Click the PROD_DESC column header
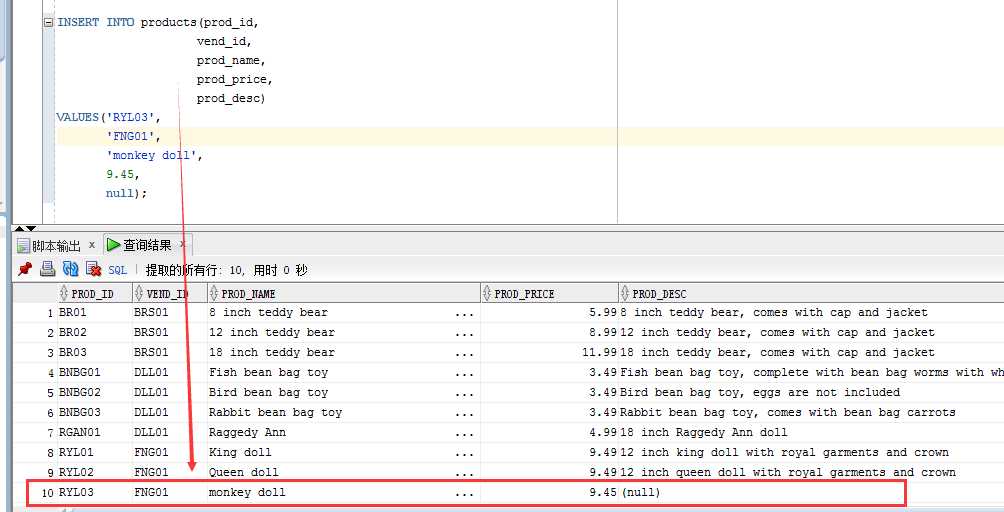 click(x=811, y=294)
